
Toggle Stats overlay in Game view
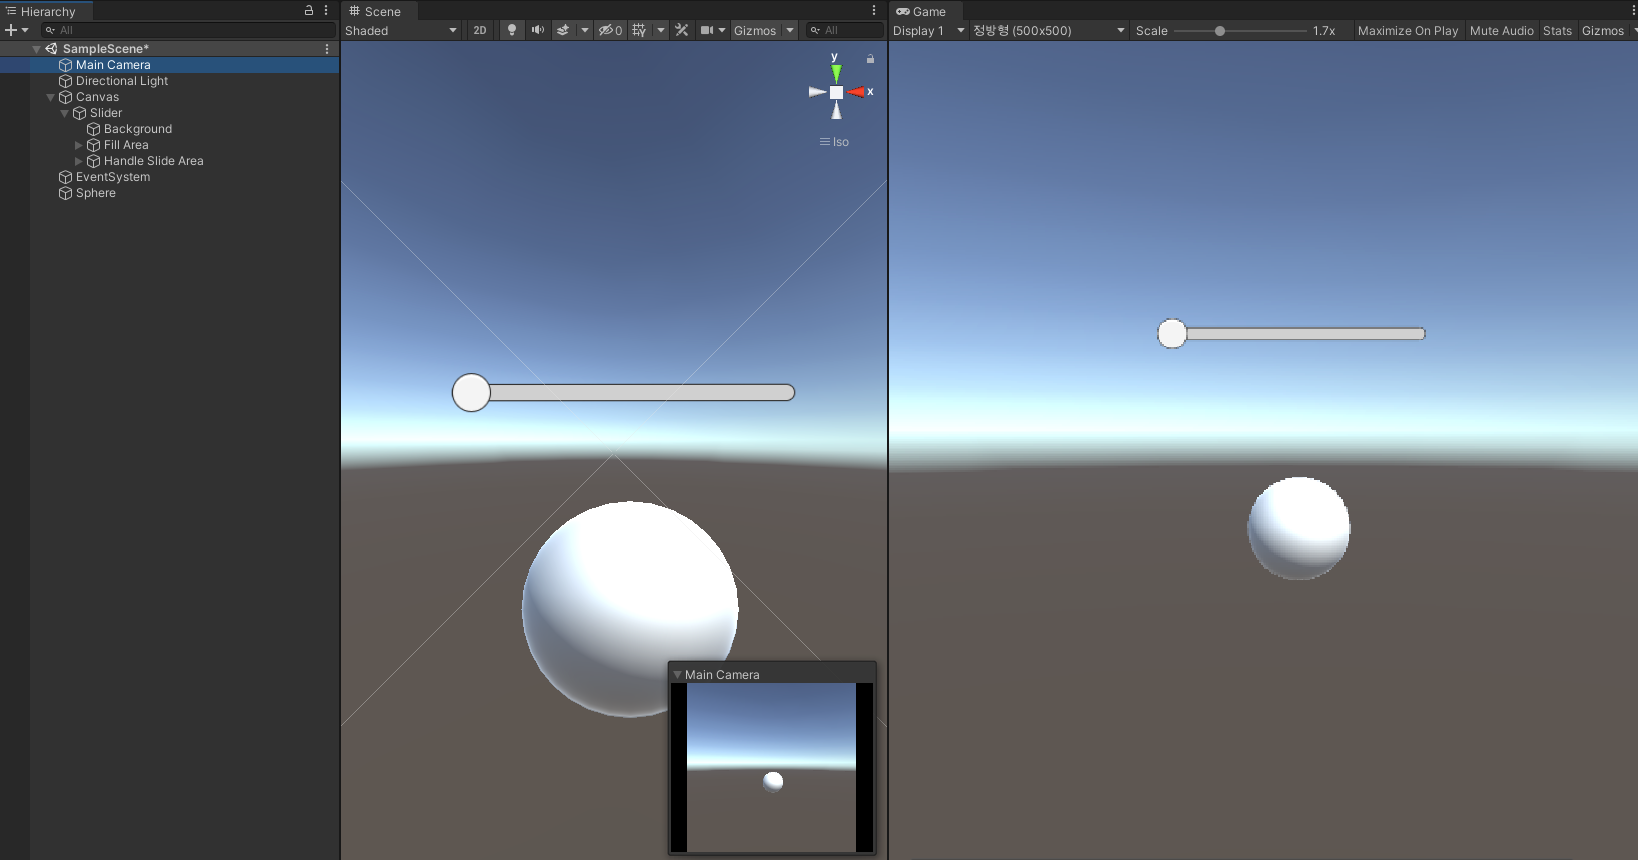click(1557, 30)
